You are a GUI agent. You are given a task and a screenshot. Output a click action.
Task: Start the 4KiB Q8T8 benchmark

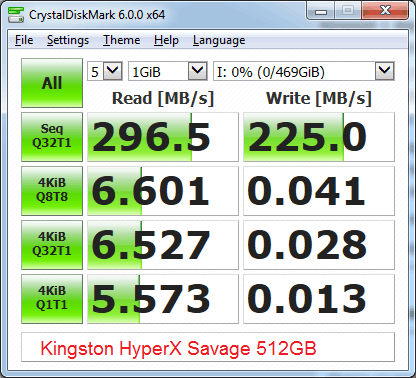[x=52, y=191]
